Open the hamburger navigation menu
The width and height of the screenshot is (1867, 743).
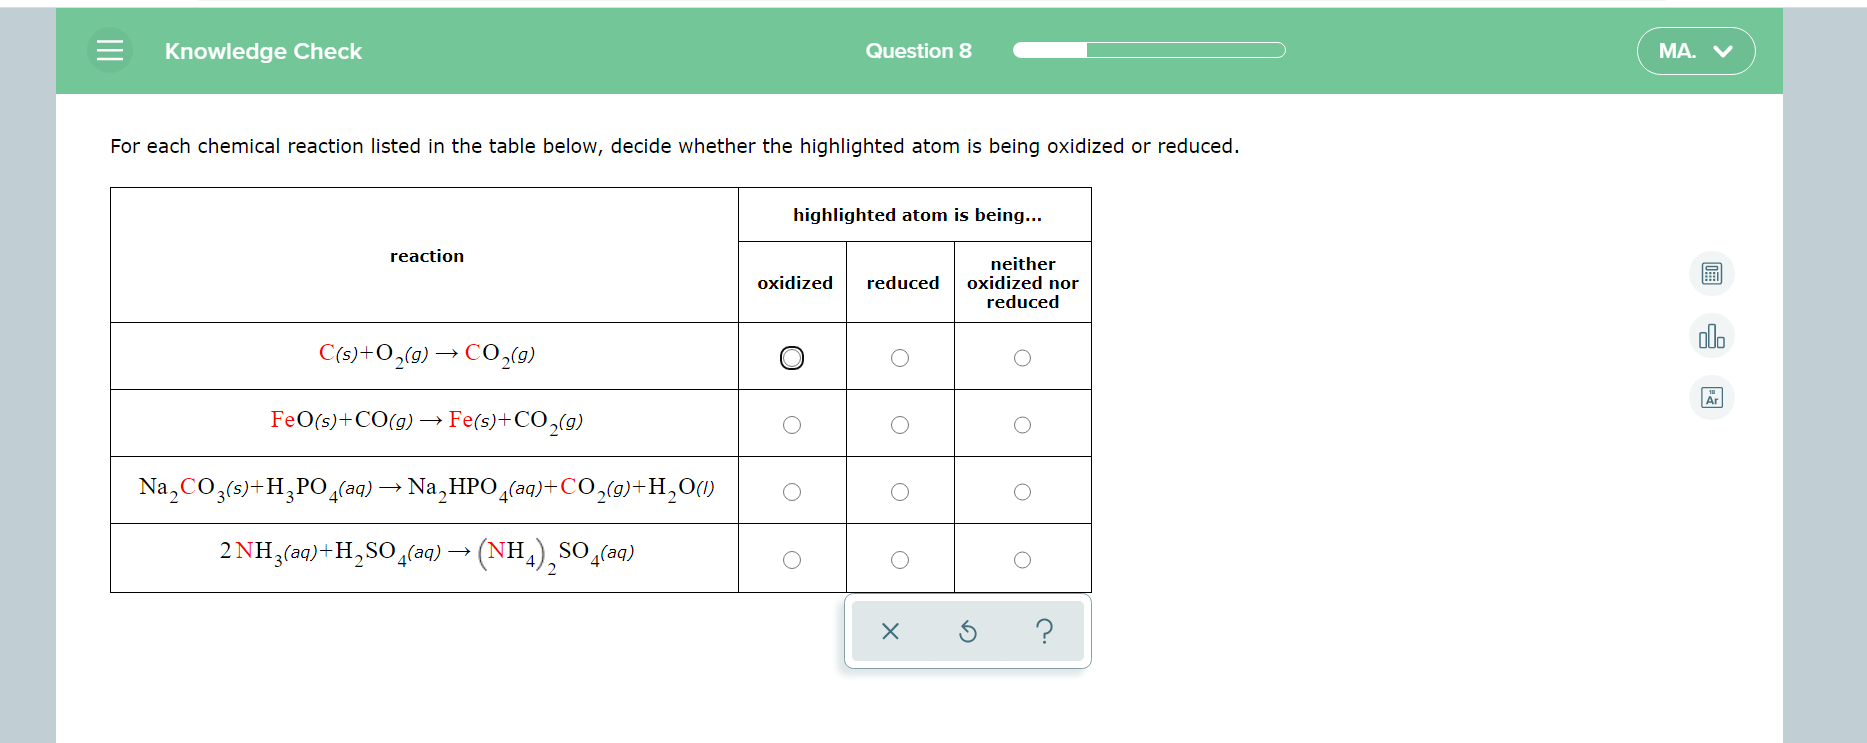(x=110, y=50)
